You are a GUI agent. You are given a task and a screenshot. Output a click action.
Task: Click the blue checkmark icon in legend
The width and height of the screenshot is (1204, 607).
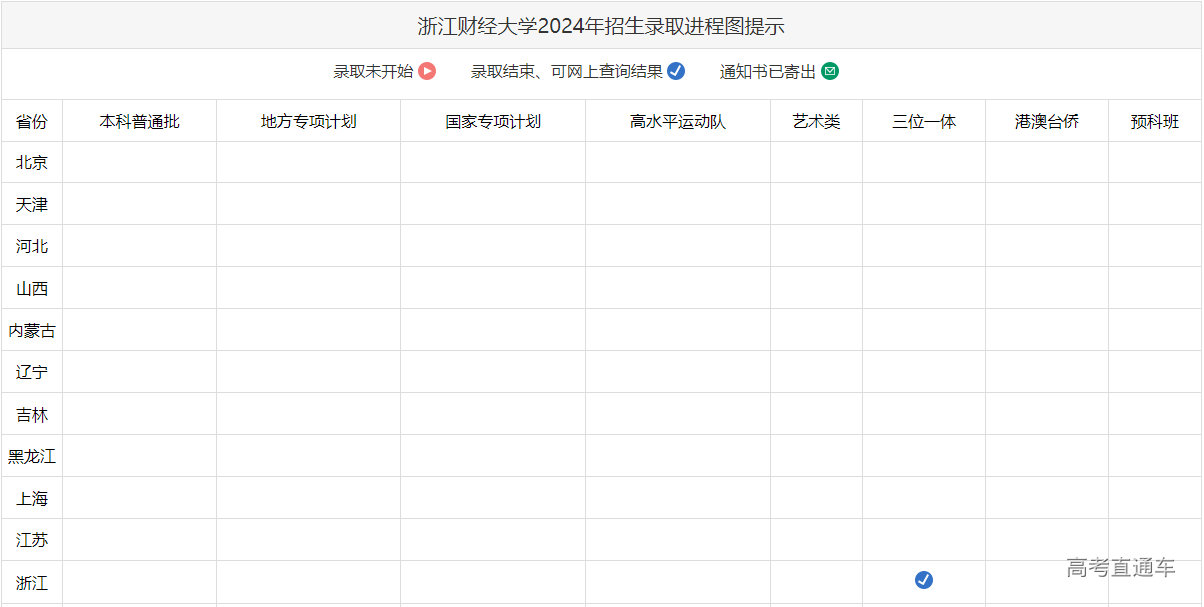tap(676, 71)
